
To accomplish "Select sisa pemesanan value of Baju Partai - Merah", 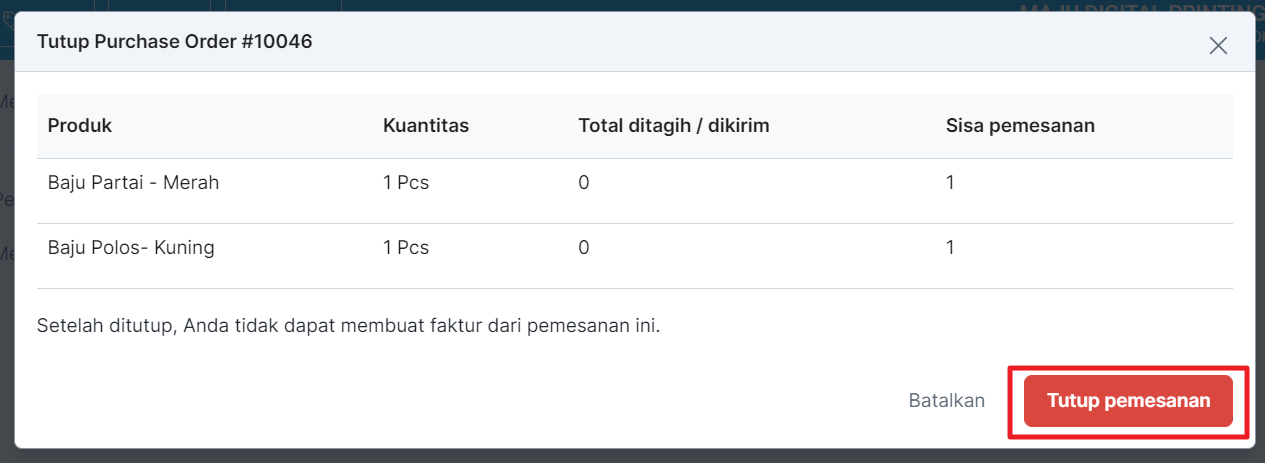I will click(x=951, y=183).
